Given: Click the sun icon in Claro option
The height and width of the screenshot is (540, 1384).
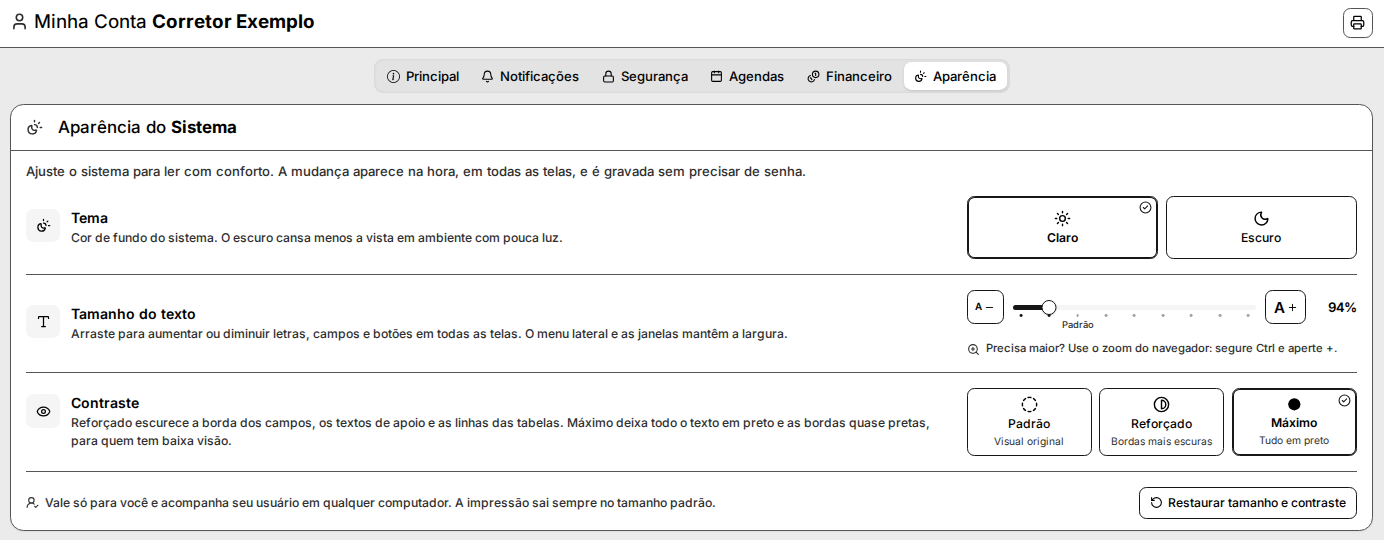Looking at the screenshot, I should point(1062,218).
